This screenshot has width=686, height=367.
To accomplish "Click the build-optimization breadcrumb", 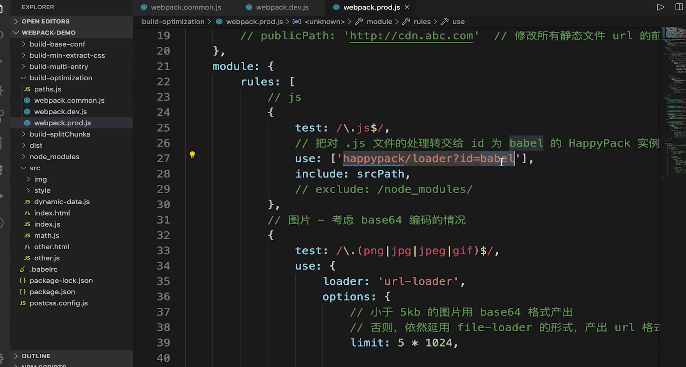I will point(173,21).
